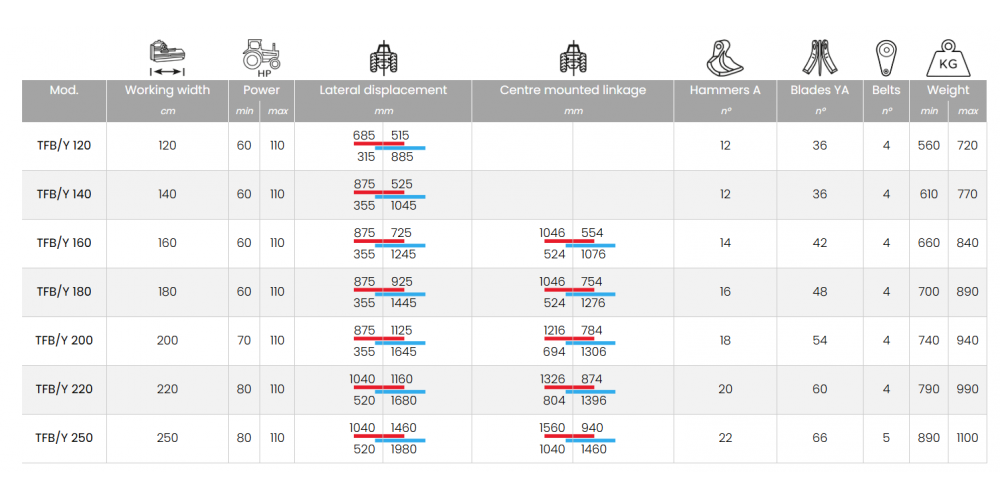
Task: Click the 1100 max weight value
Action: (967, 438)
